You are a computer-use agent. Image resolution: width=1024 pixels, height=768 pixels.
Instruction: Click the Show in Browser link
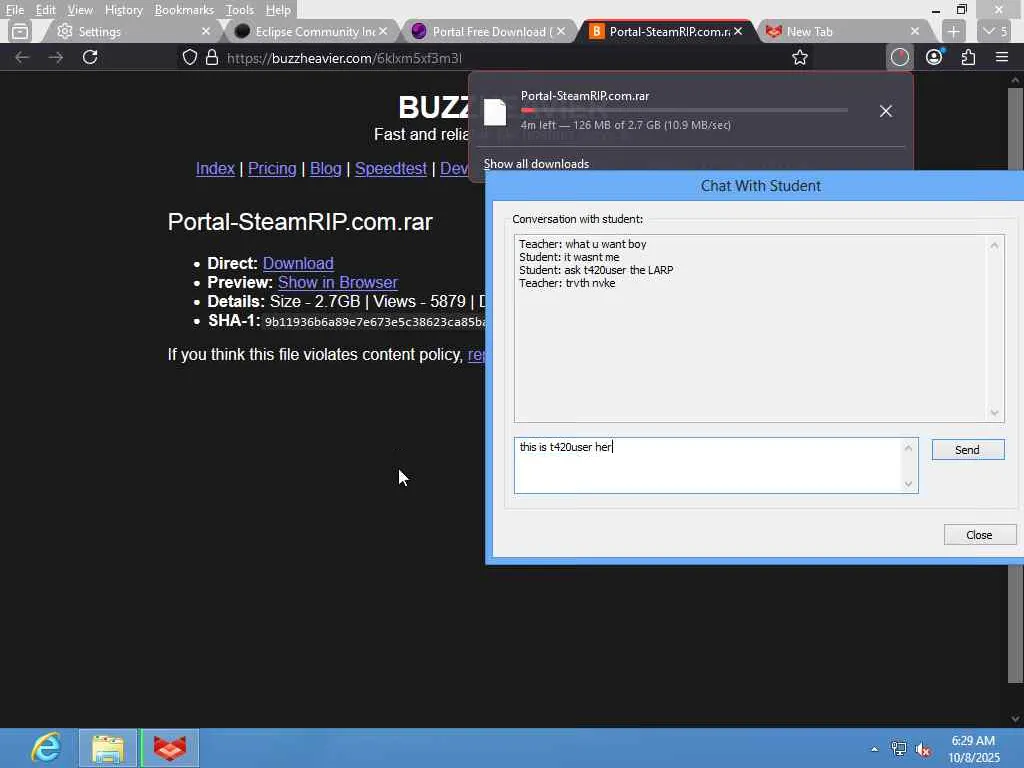pos(338,282)
